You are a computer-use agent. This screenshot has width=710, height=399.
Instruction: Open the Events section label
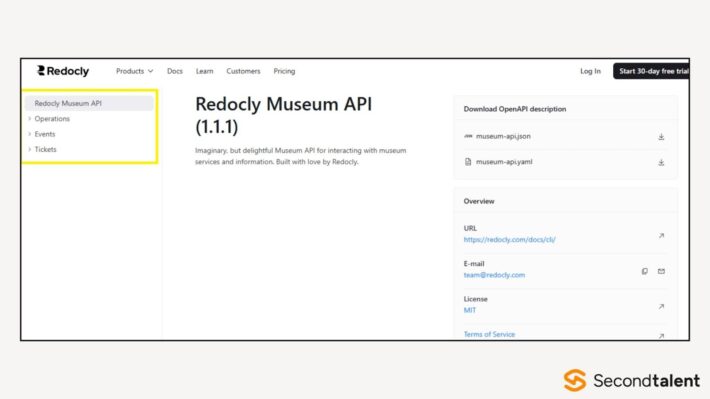(x=45, y=134)
